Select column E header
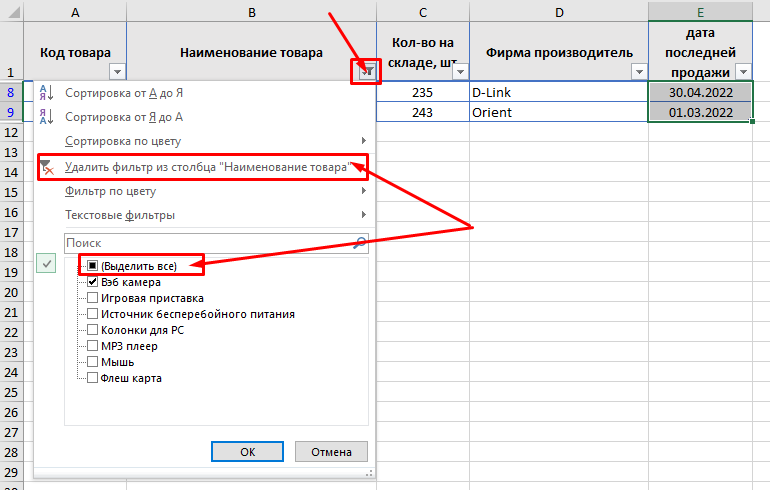Screen dimensions: 770x490 click(x=700, y=12)
